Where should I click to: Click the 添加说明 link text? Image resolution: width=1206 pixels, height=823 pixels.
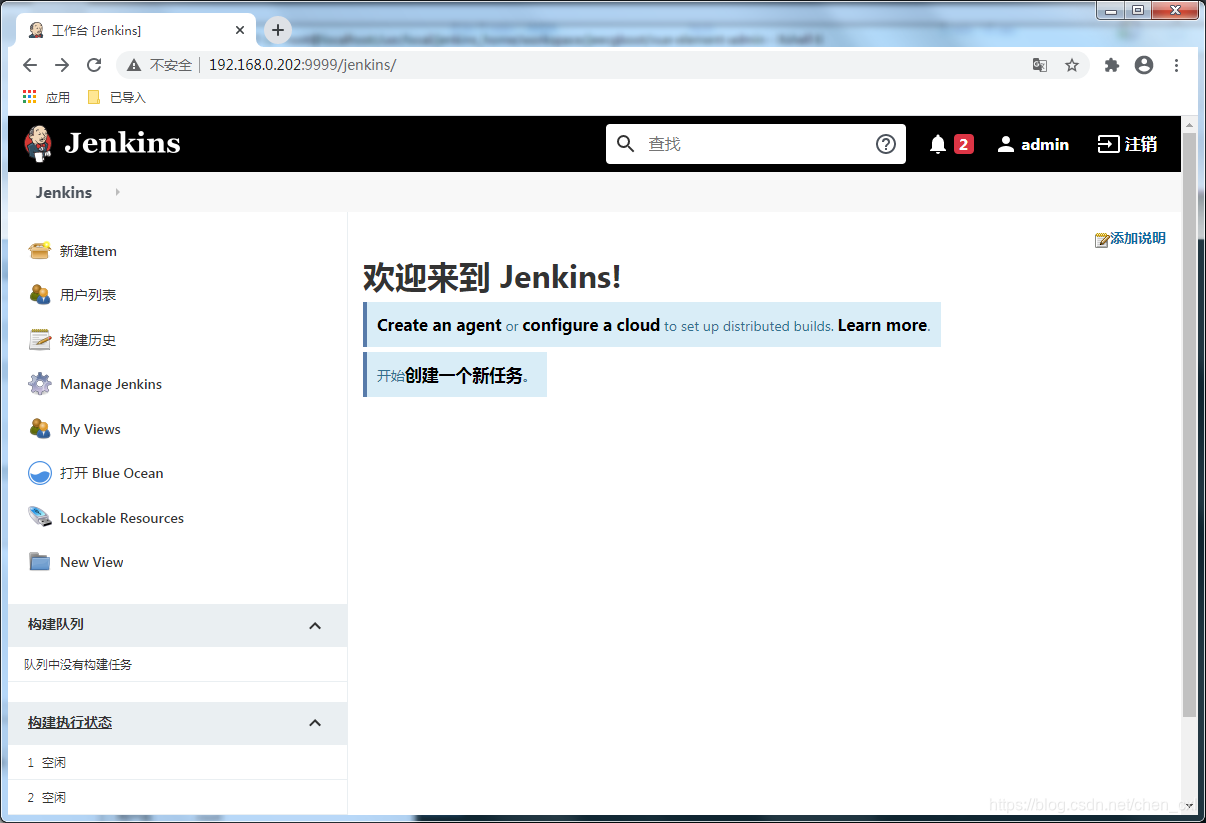[x=1138, y=238]
